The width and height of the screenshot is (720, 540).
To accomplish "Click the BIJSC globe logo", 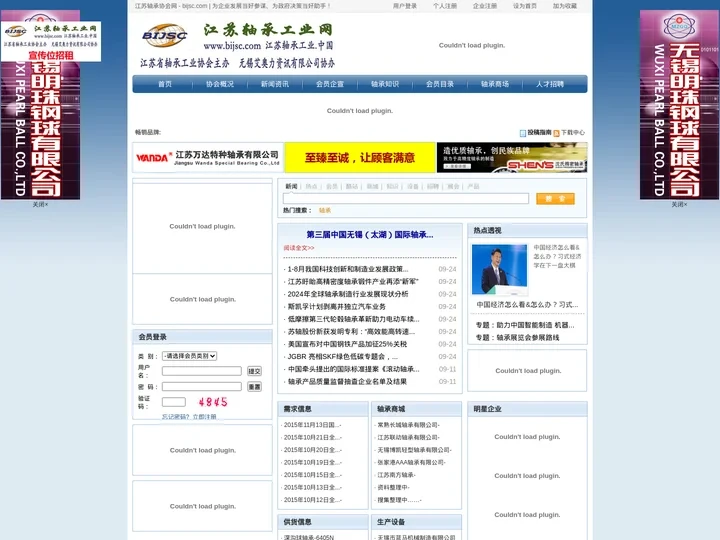I will point(165,35).
